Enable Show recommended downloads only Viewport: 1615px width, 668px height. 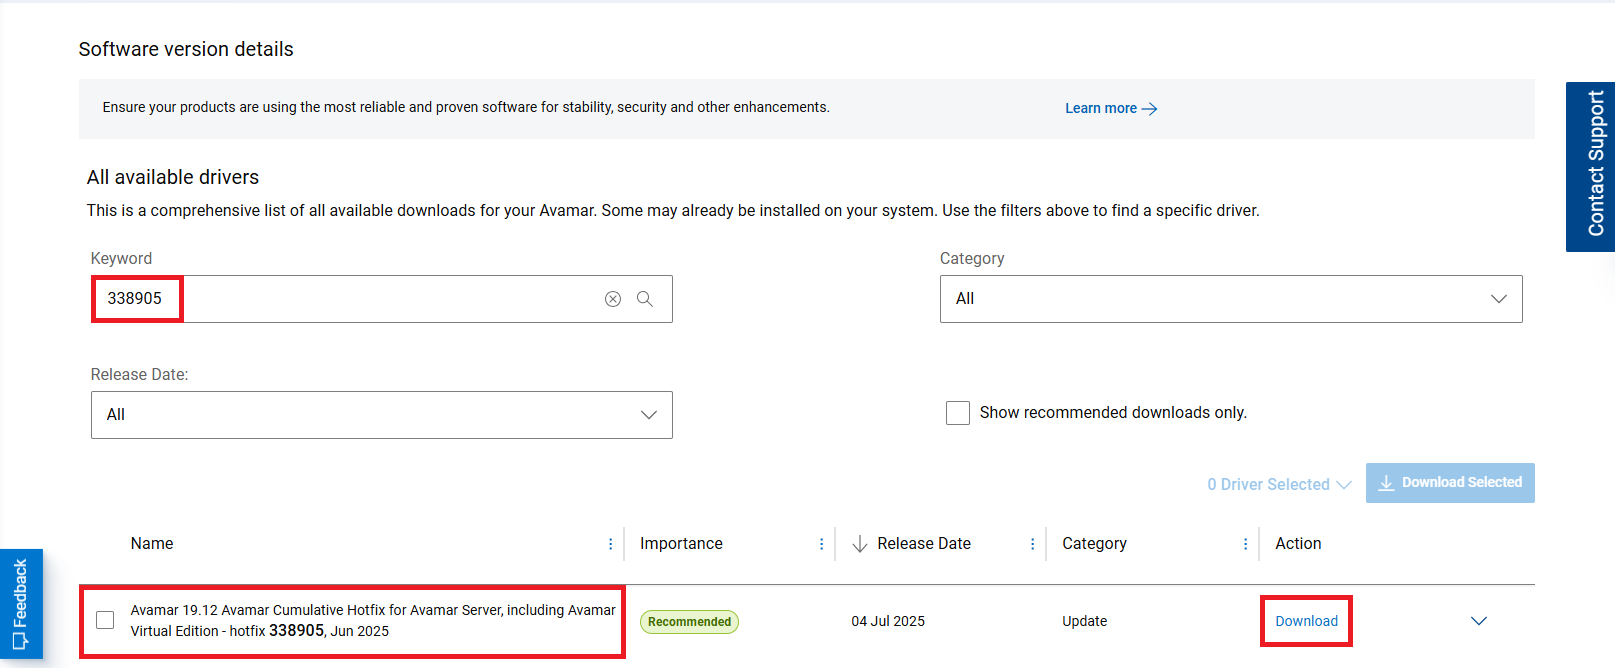[x=958, y=413]
